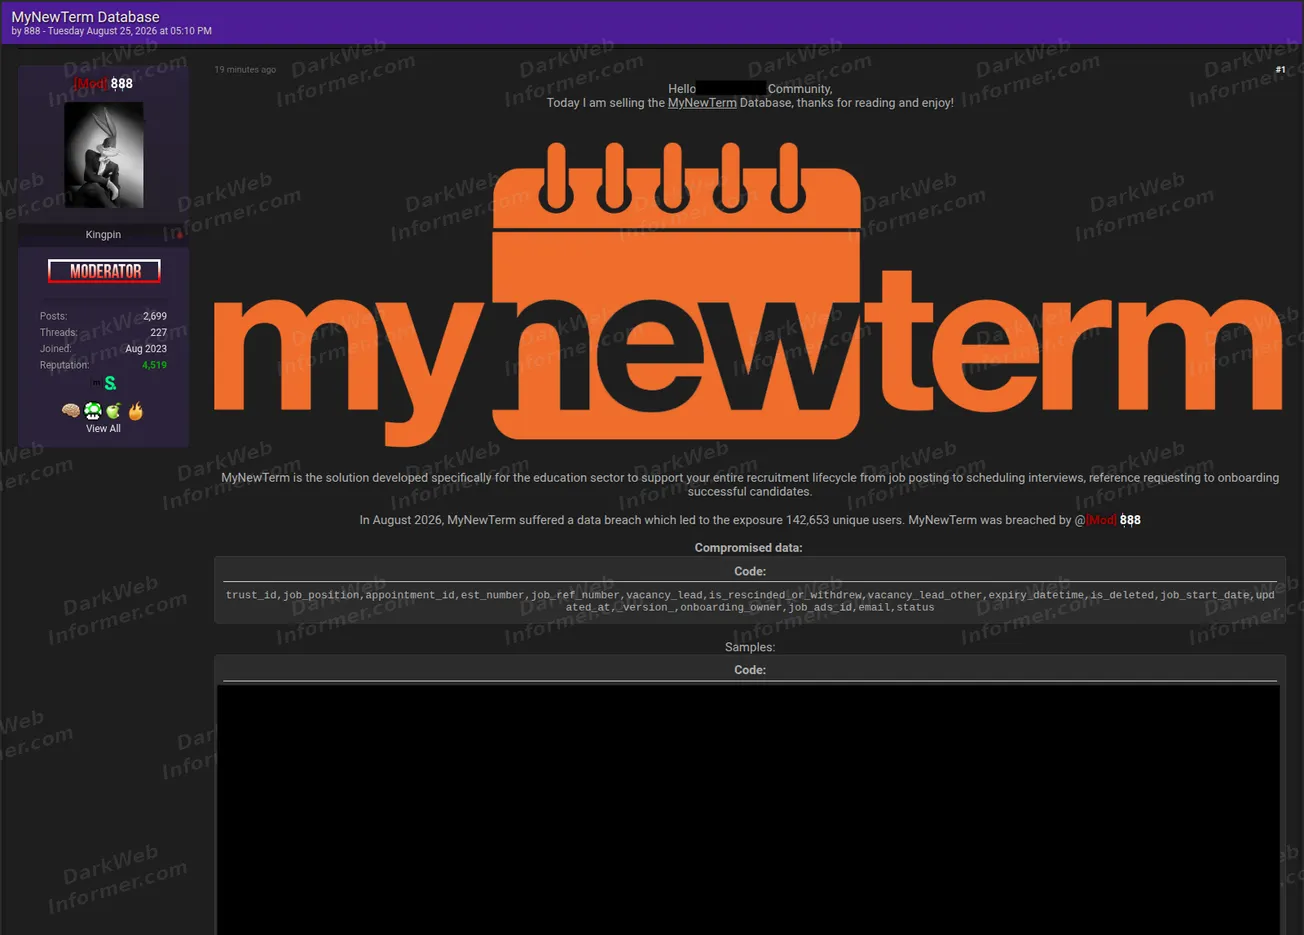Click the red offline status dot

point(180,236)
